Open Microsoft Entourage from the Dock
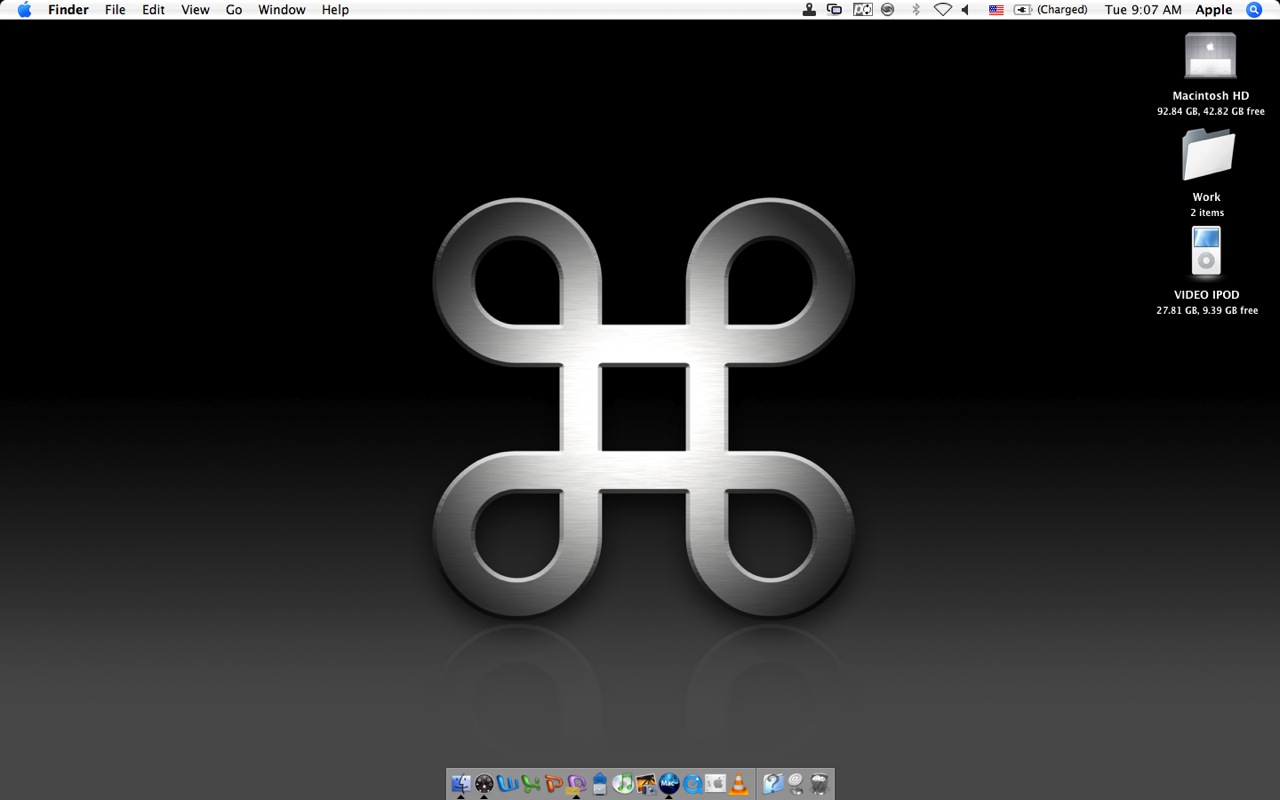Screen dimensions: 1280x800 577,784
